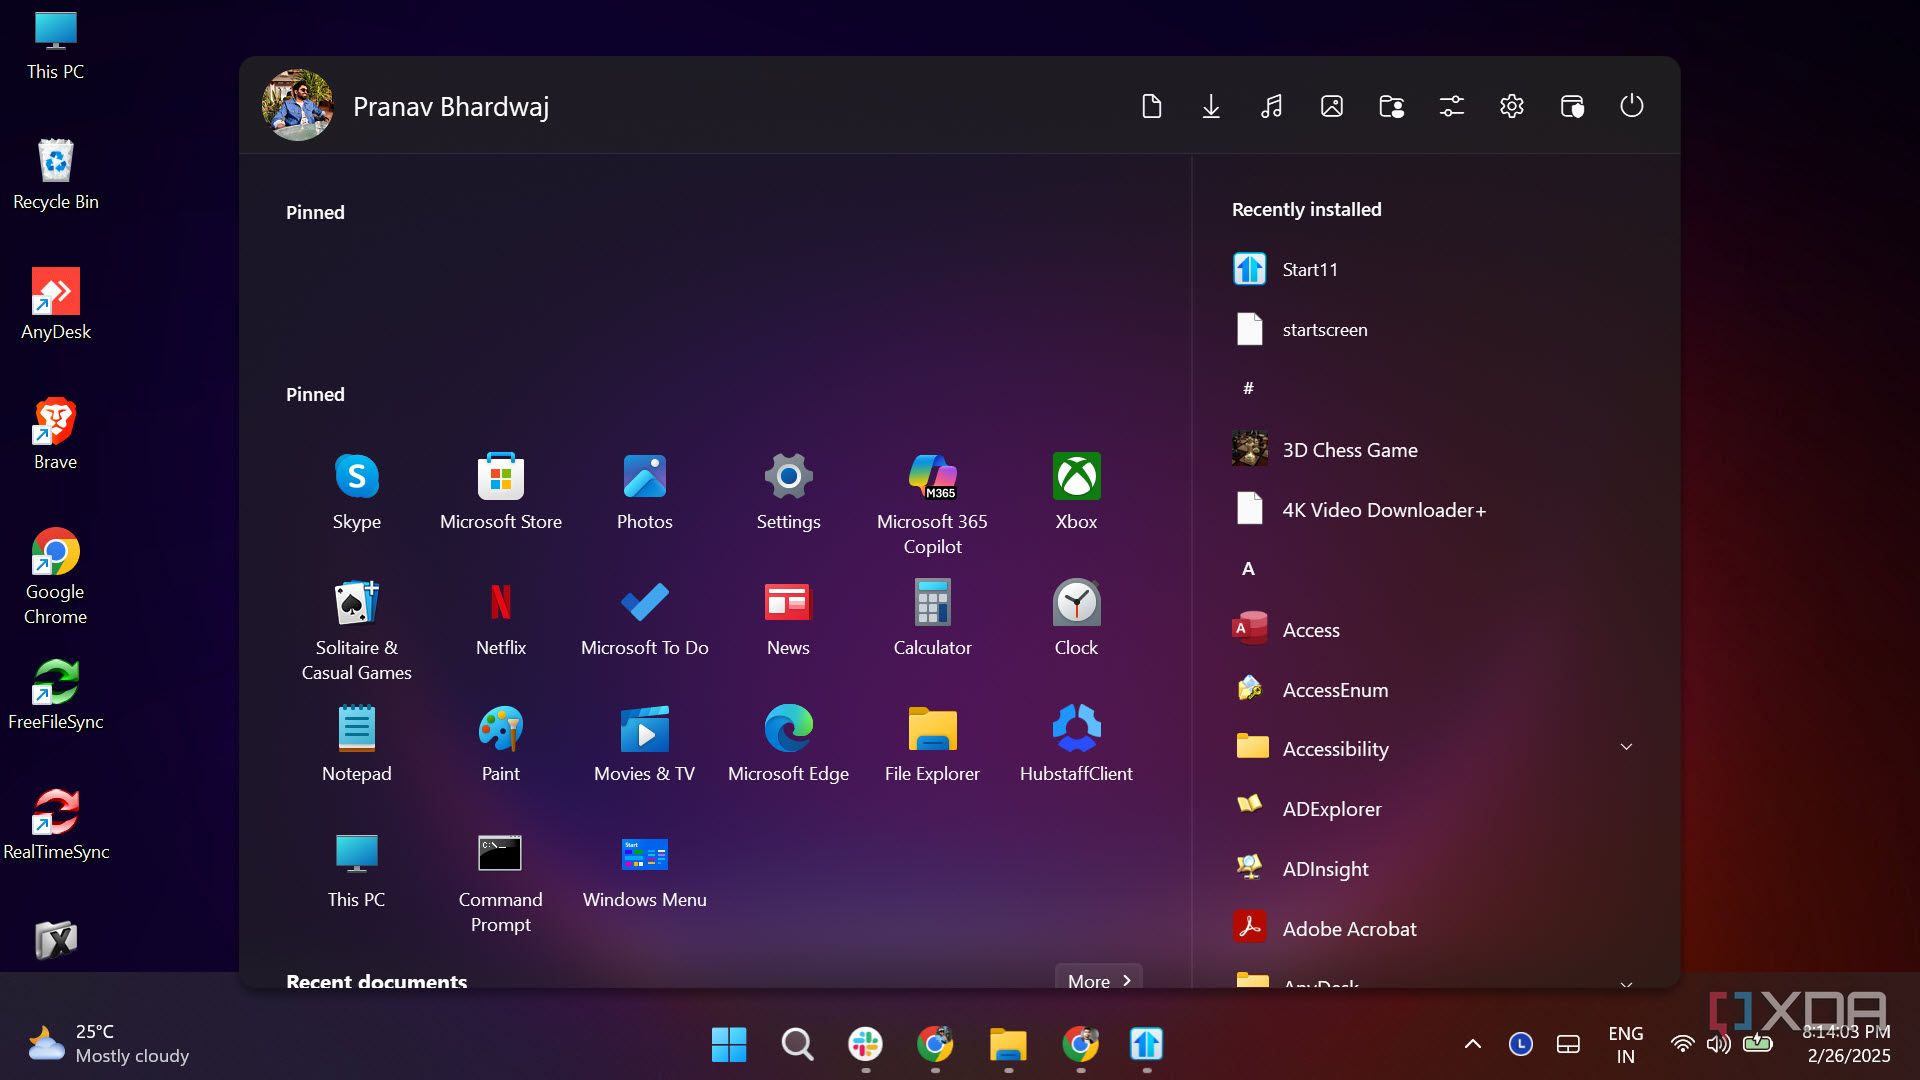Open the personal folder icon next to settings
Viewport: 1920px width, 1080px height.
(1391, 105)
